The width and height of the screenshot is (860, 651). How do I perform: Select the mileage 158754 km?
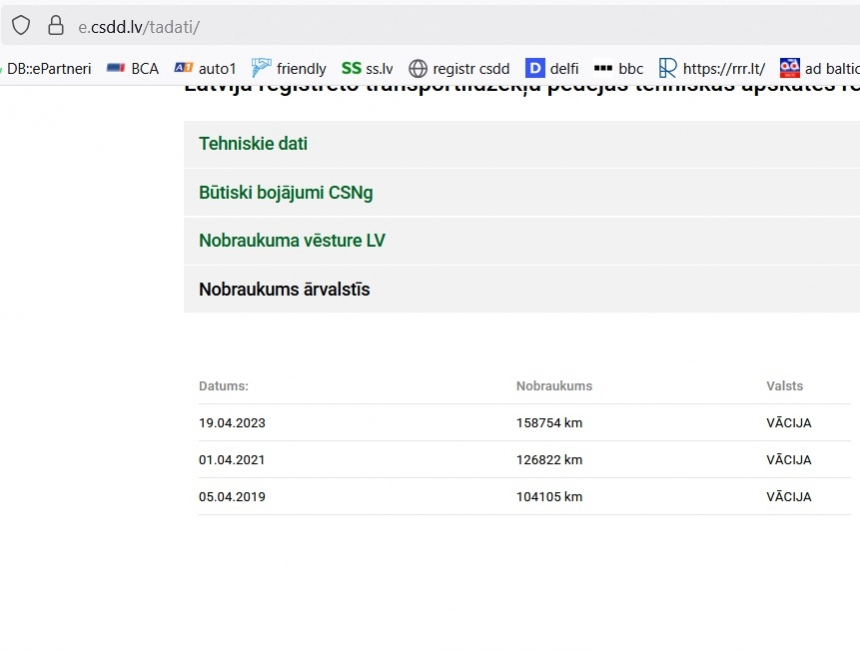(549, 423)
